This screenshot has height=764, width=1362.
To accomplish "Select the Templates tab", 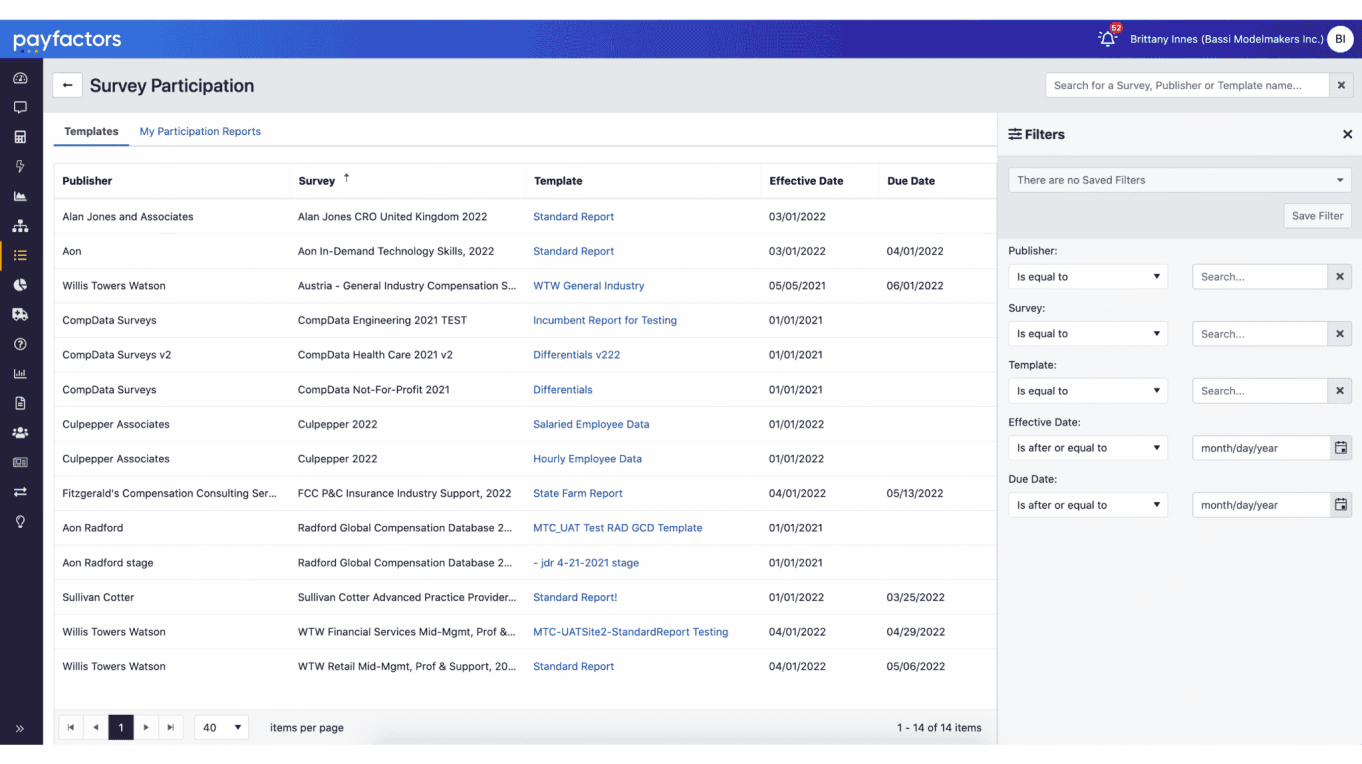I will click(91, 131).
